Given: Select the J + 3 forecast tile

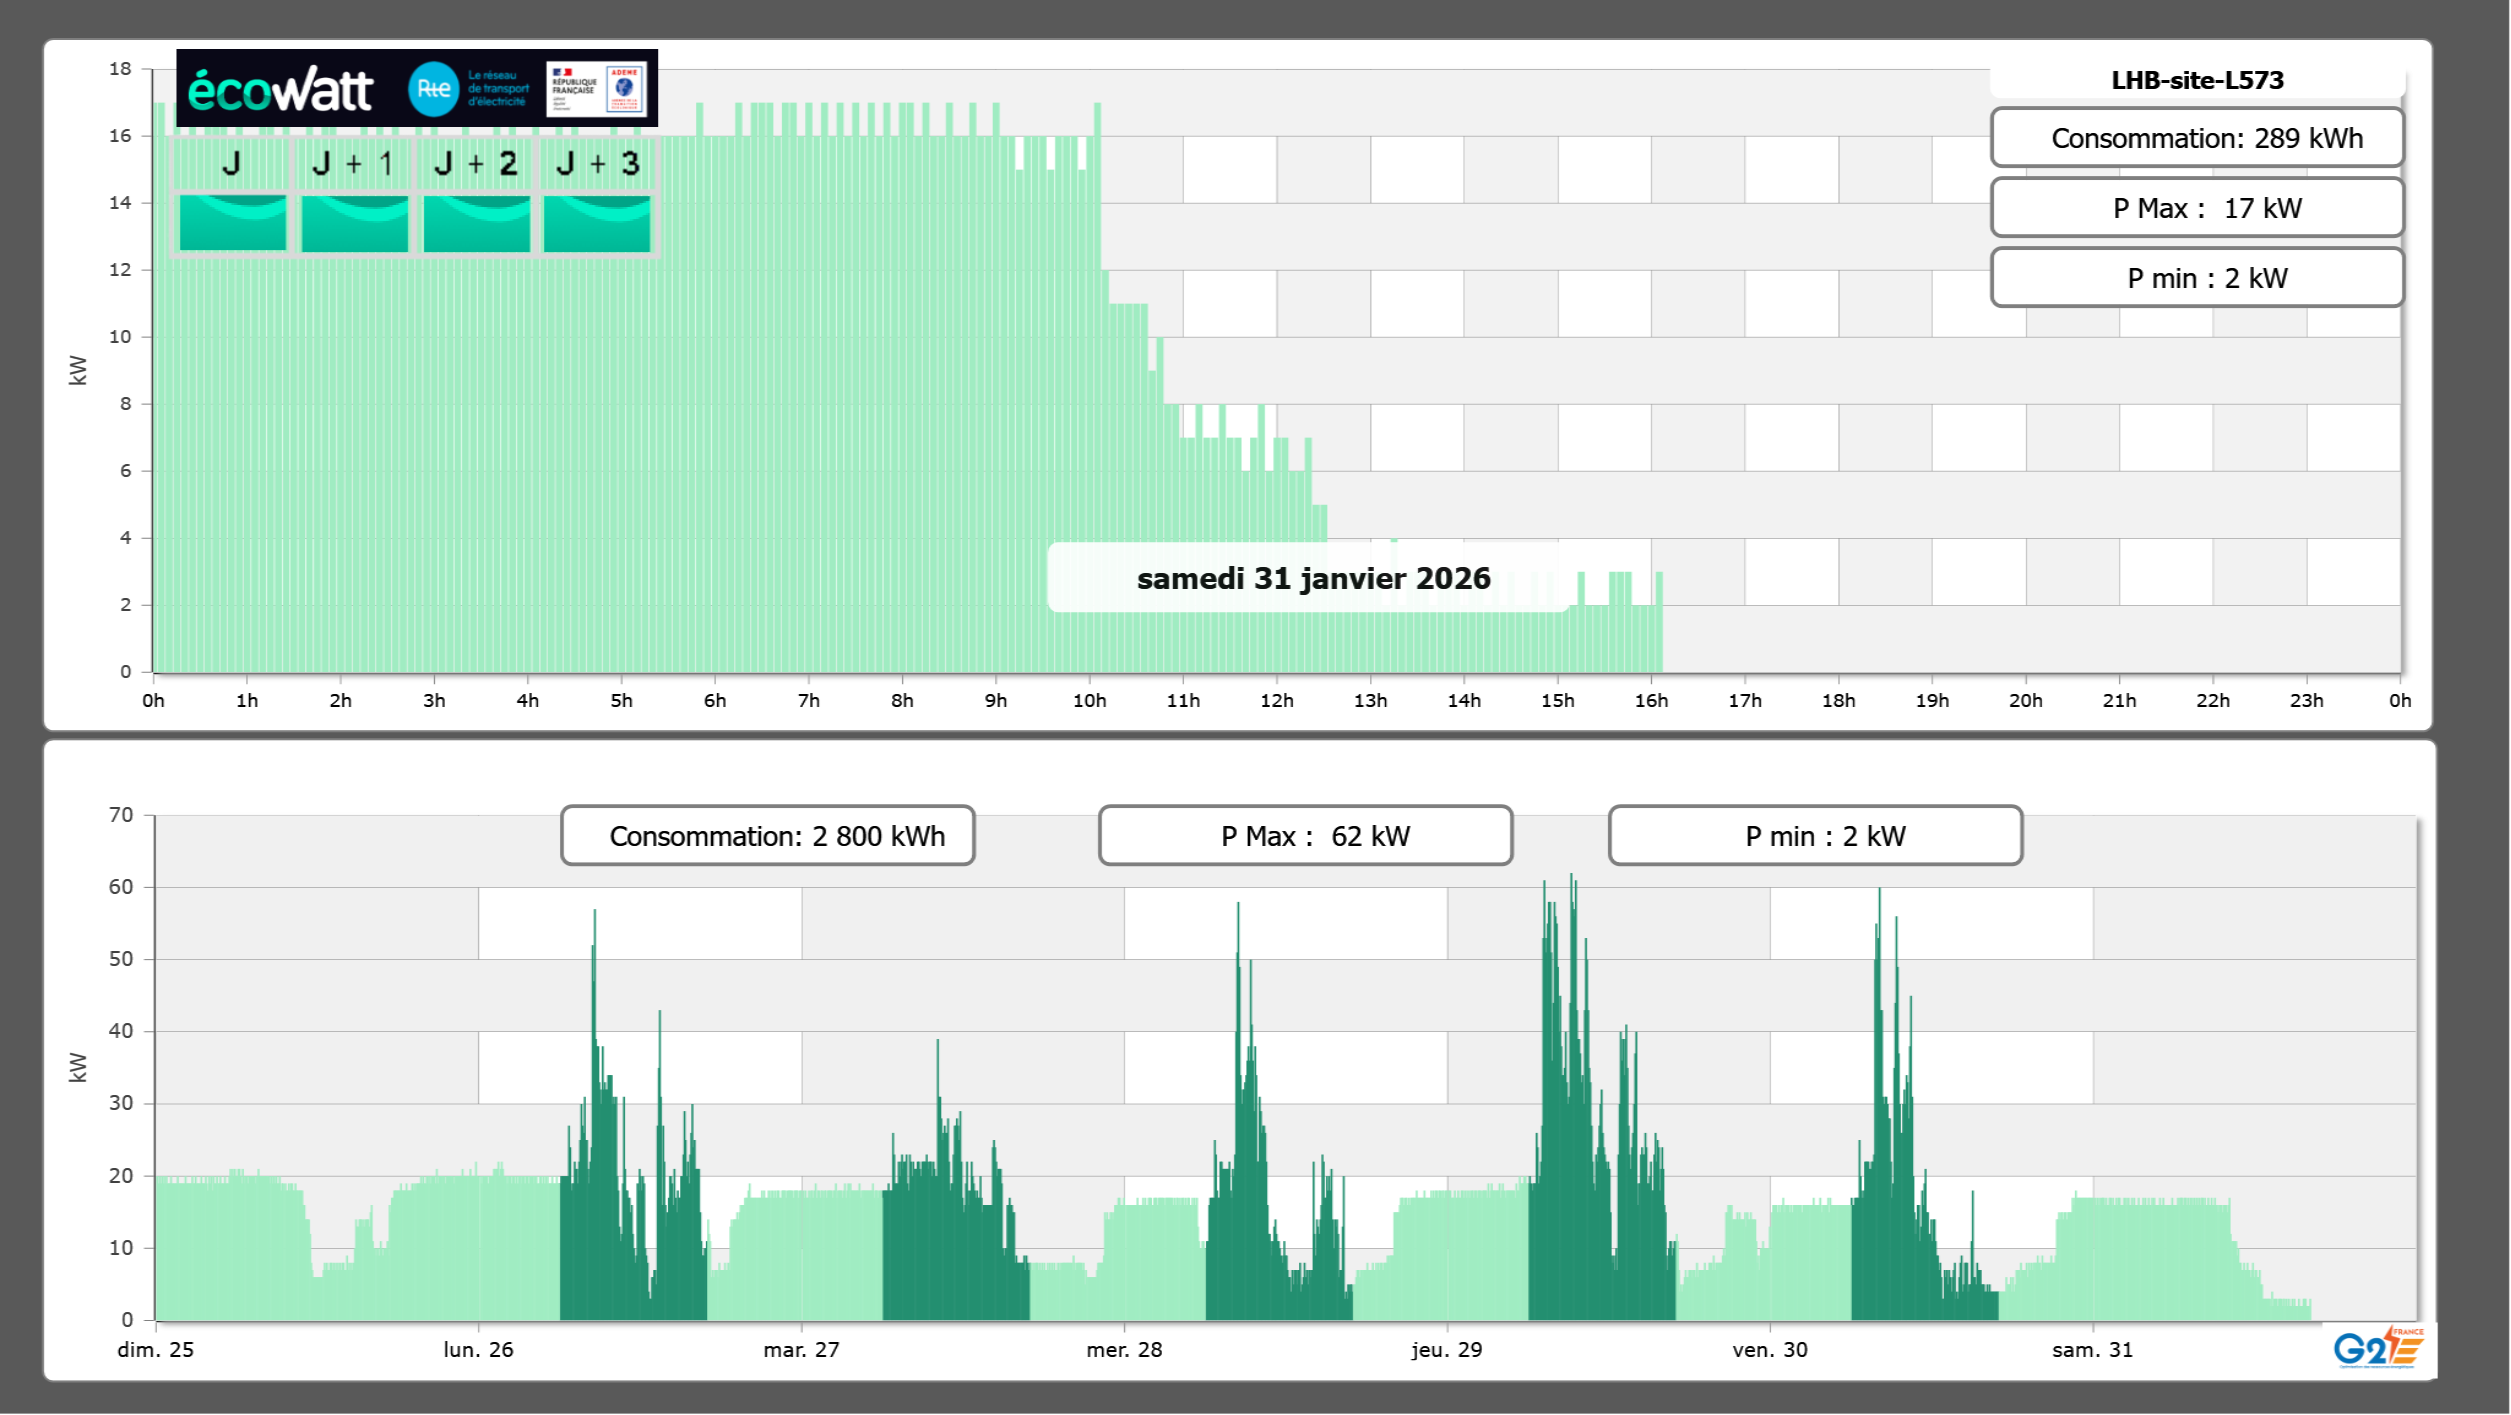Looking at the screenshot, I should [x=597, y=208].
